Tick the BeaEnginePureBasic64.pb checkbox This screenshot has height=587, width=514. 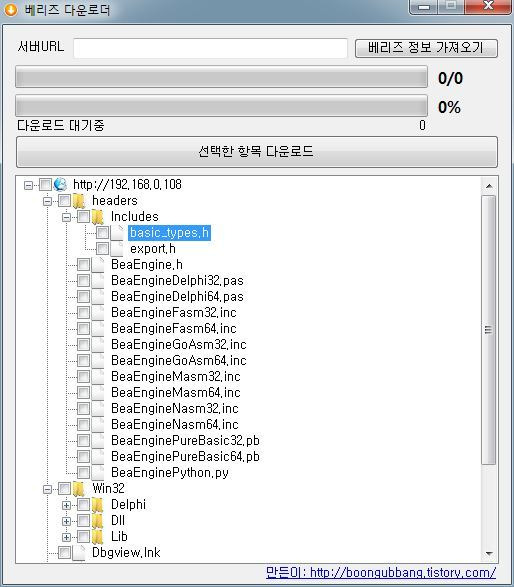pyautogui.click(x=83, y=457)
